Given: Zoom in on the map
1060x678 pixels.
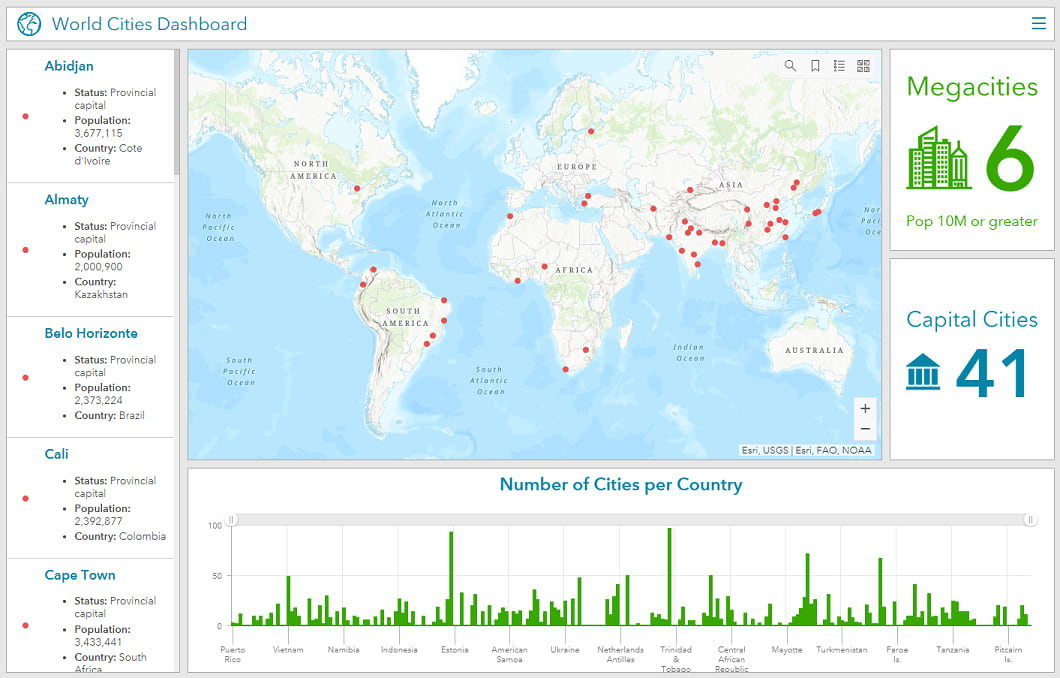Looking at the screenshot, I should click(865, 408).
